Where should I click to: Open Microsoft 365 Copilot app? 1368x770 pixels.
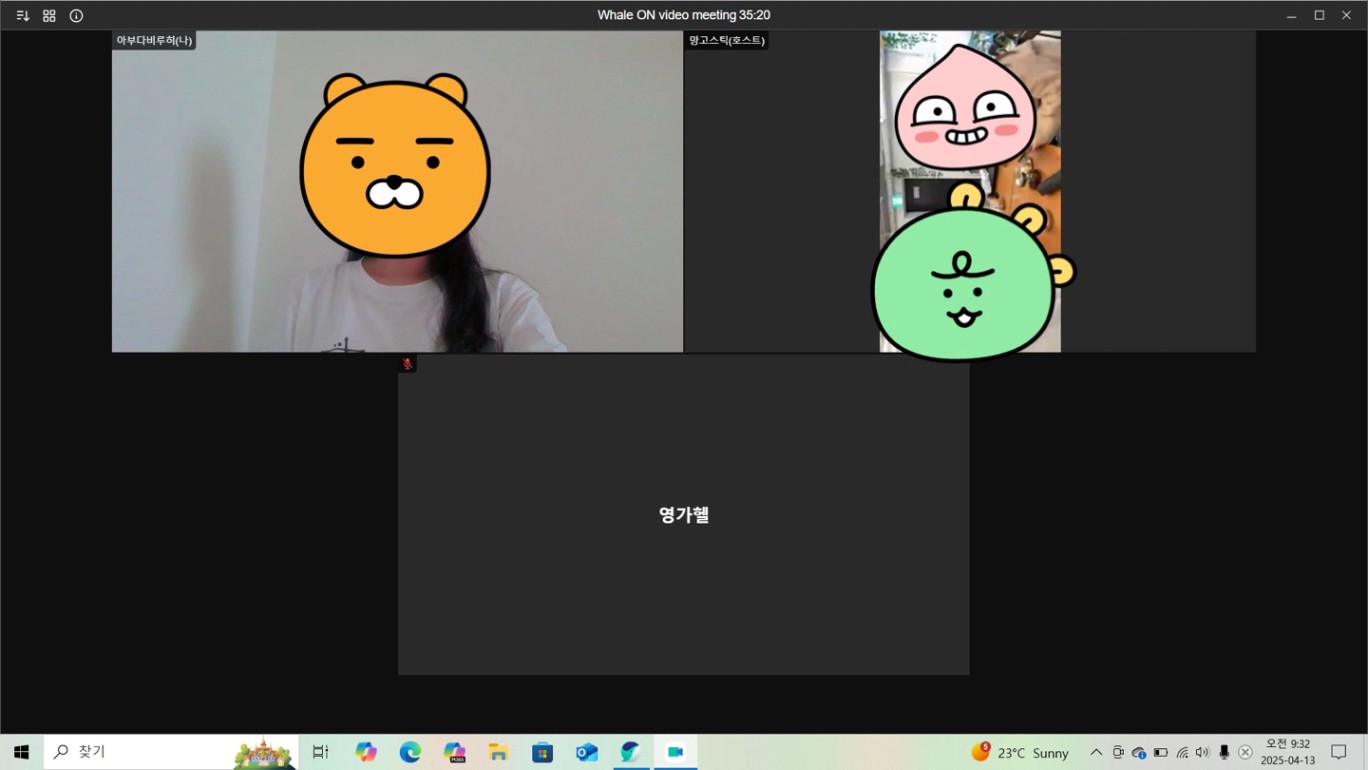pos(455,752)
